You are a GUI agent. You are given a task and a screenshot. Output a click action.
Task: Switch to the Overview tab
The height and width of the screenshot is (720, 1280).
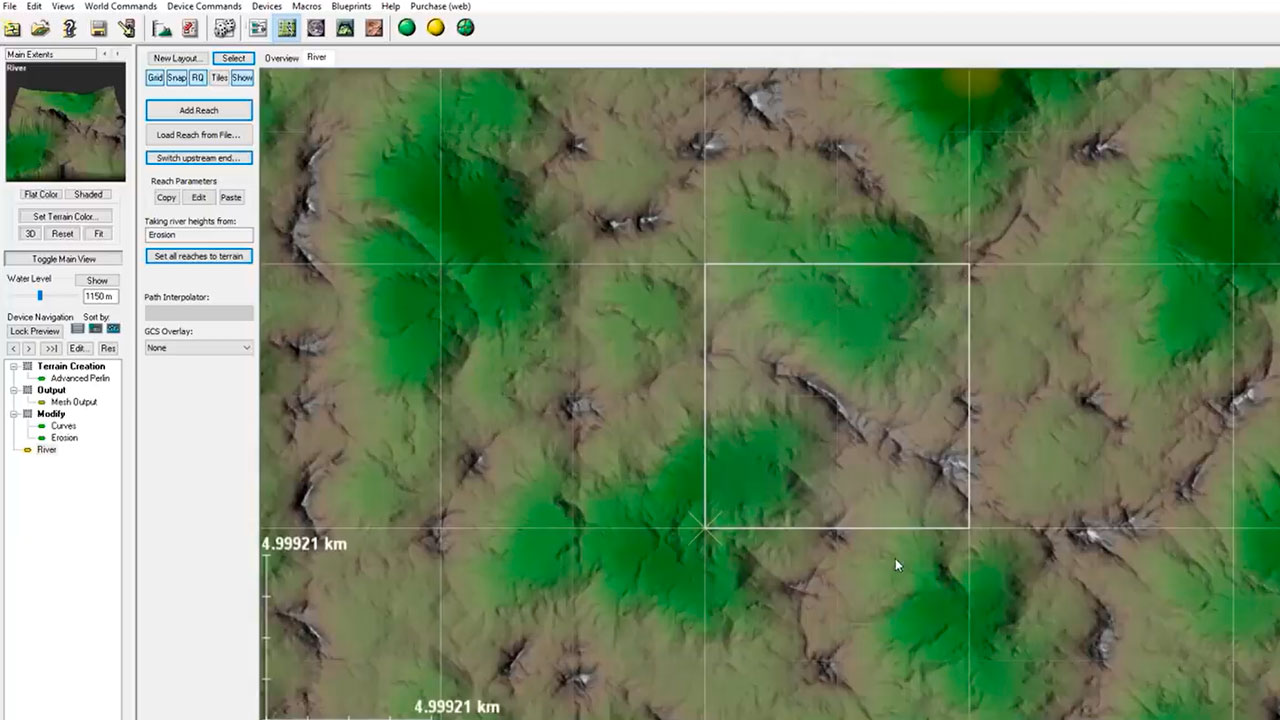pos(281,58)
